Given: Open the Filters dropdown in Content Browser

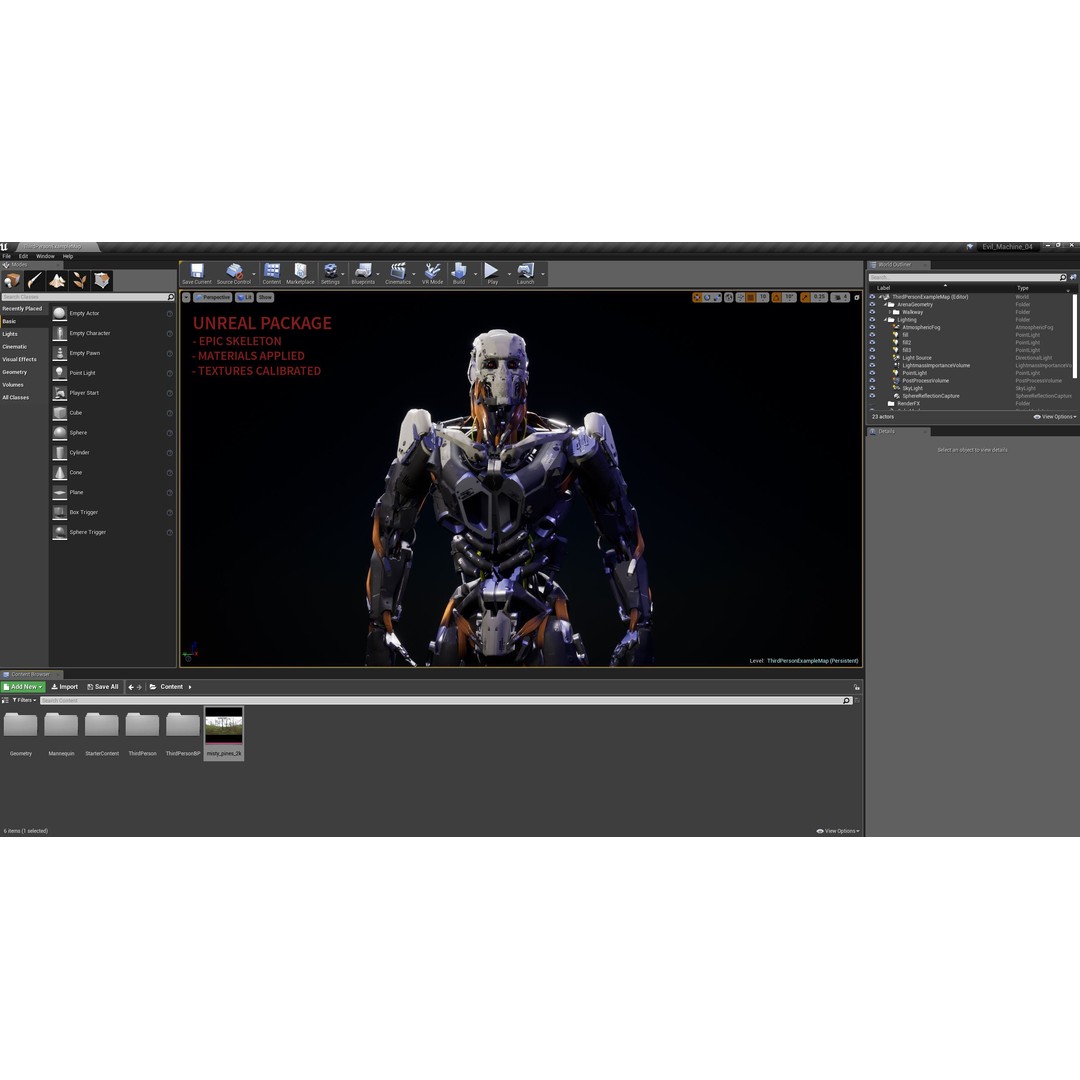Looking at the screenshot, I should tap(24, 700).
